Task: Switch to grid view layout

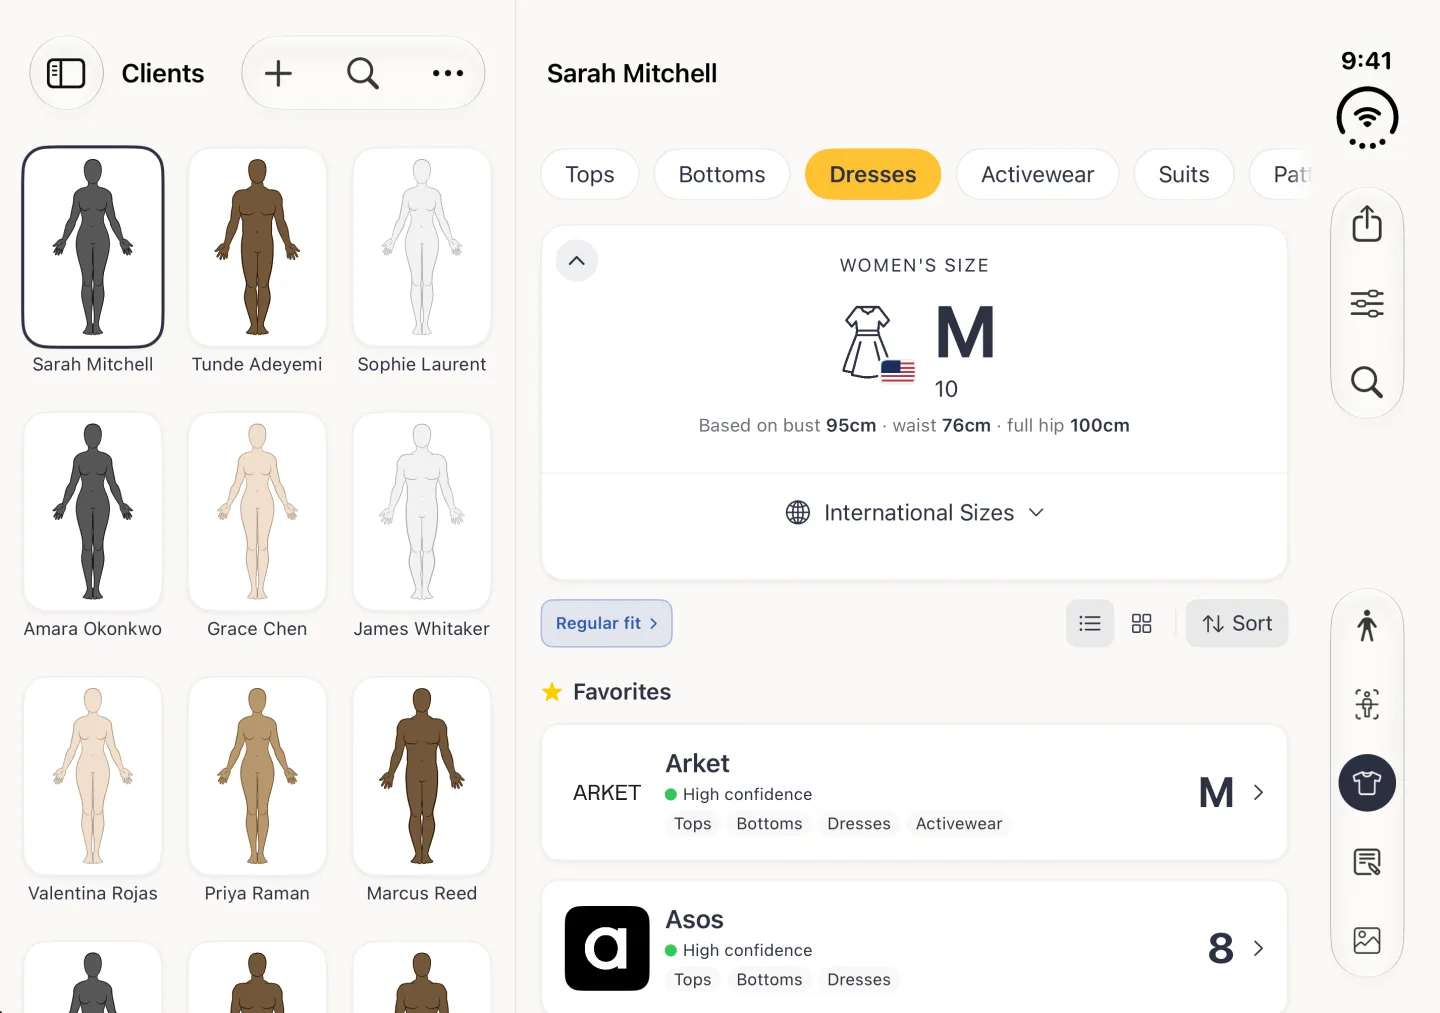Action: (x=1142, y=624)
